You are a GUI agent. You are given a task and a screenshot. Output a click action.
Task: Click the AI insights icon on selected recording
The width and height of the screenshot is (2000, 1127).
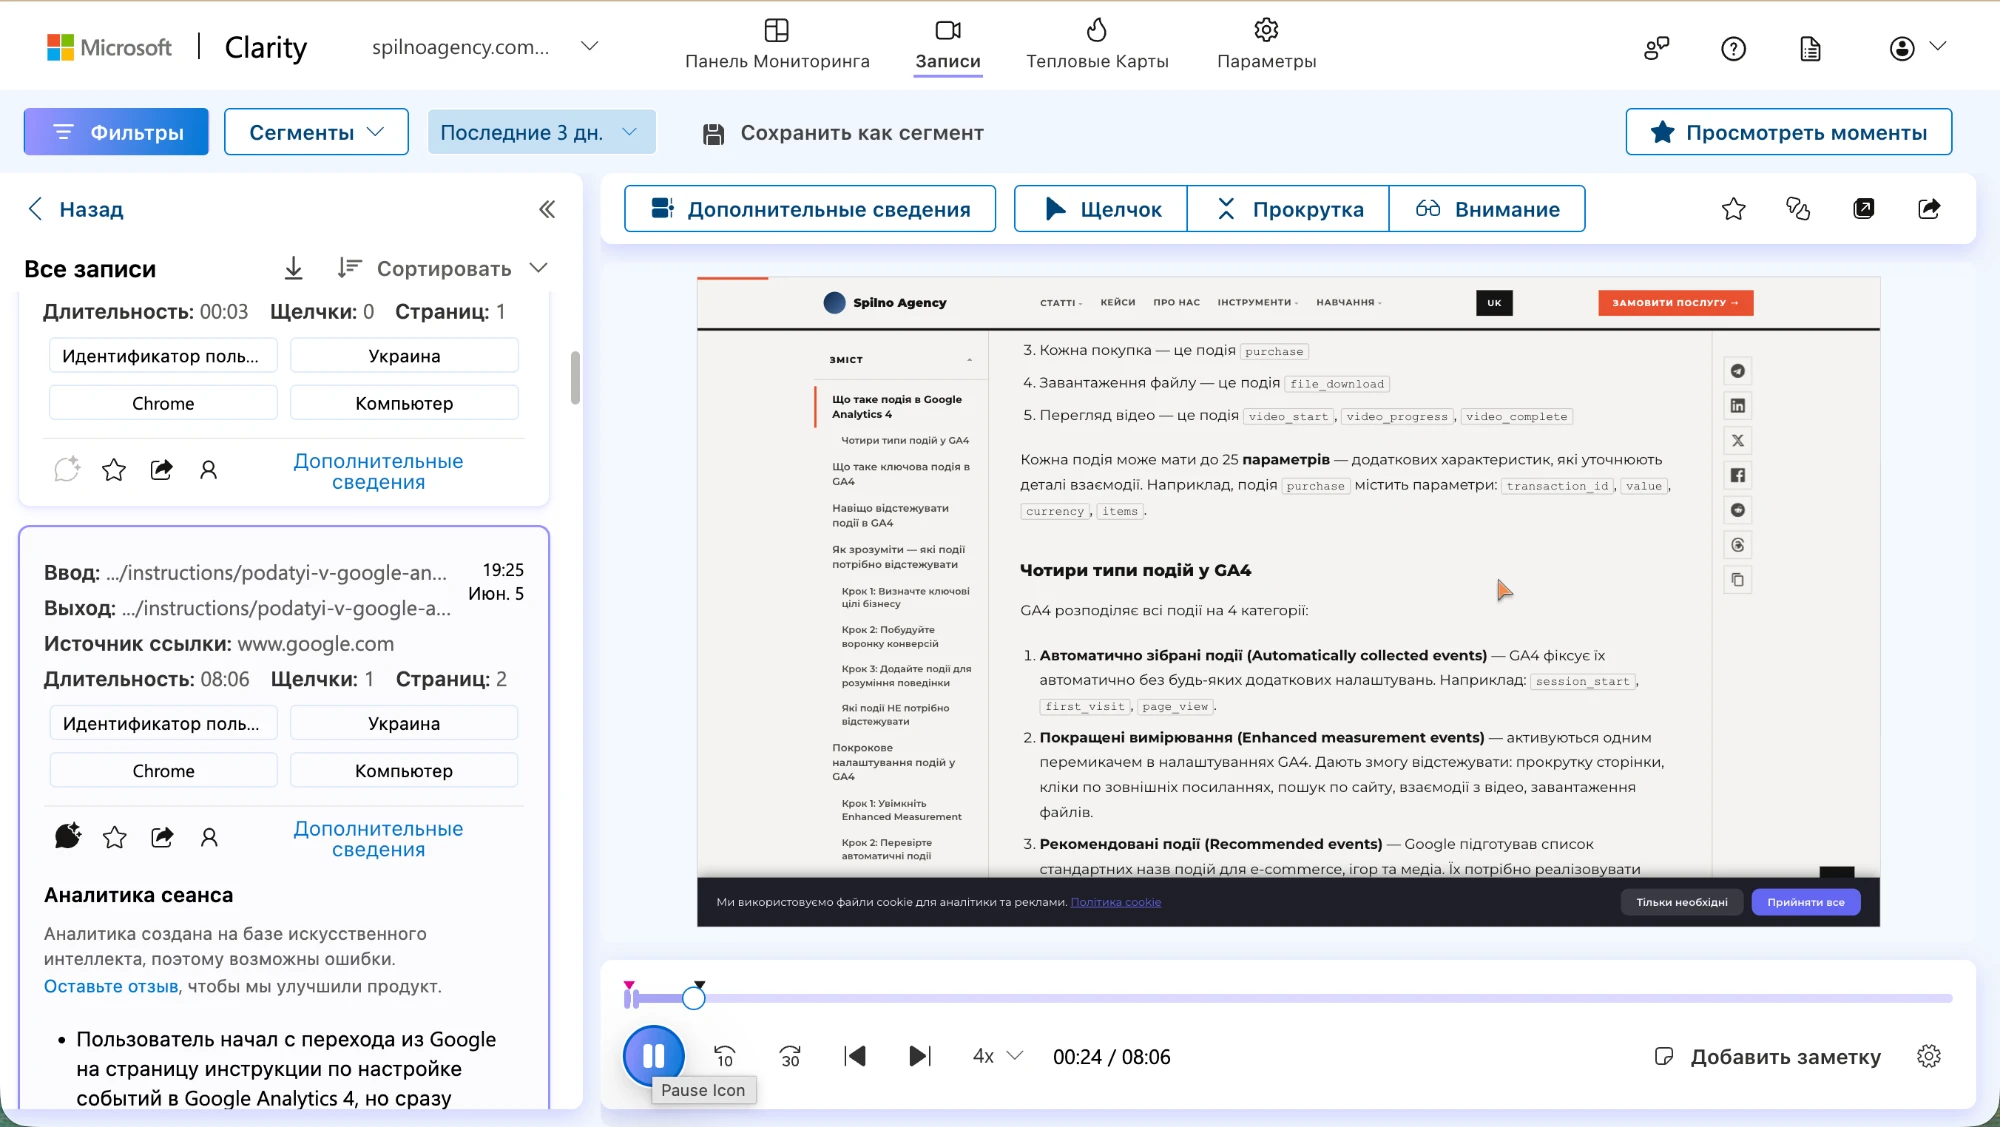tap(67, 836)
